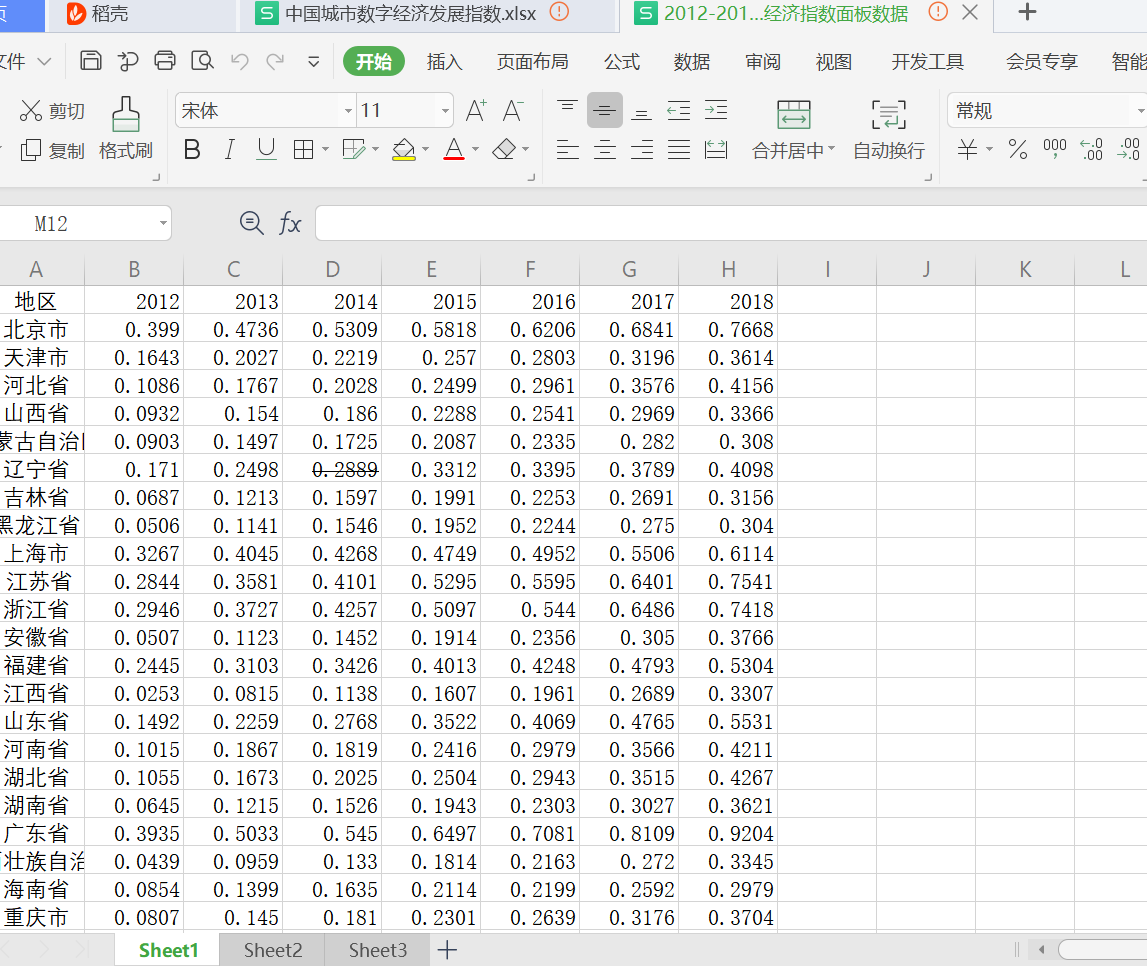Image resolution: width=1147 pixels, height=966 pixels.
Task: Switch to the Sheet2 tab
Action: click(x=272, y=950)
